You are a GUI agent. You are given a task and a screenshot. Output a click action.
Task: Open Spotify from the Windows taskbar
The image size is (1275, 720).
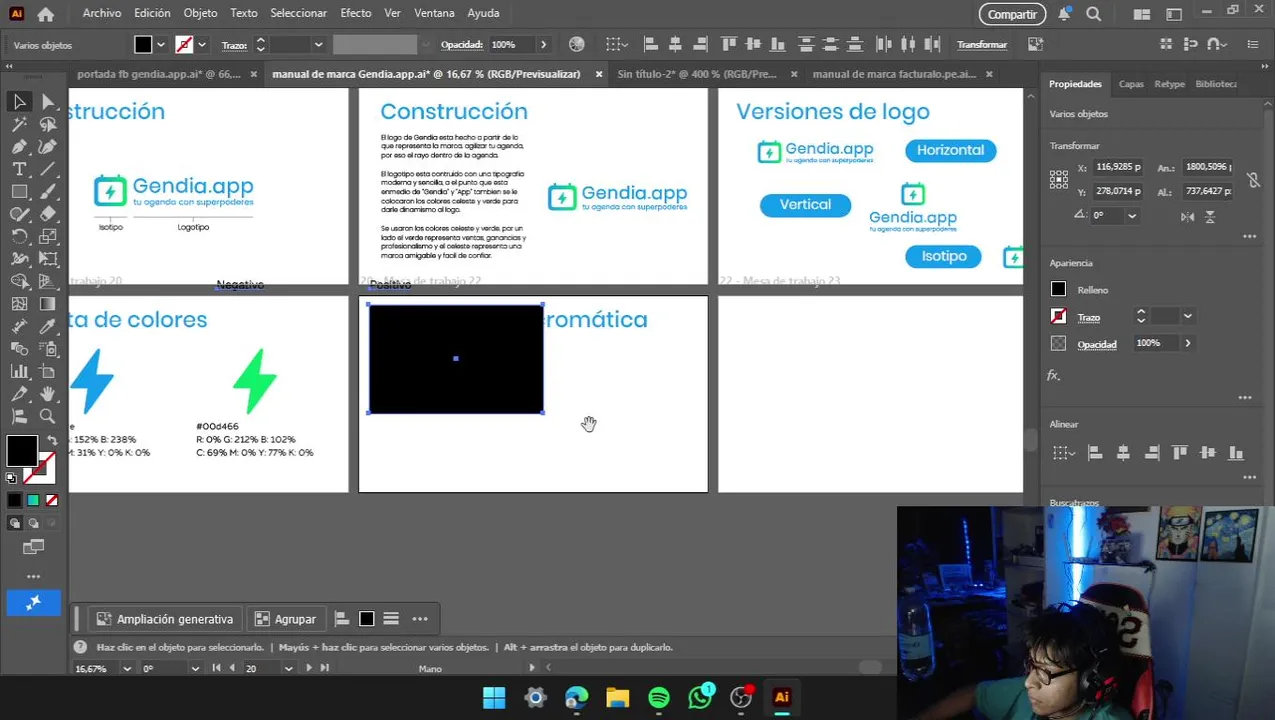coord(659,698)
